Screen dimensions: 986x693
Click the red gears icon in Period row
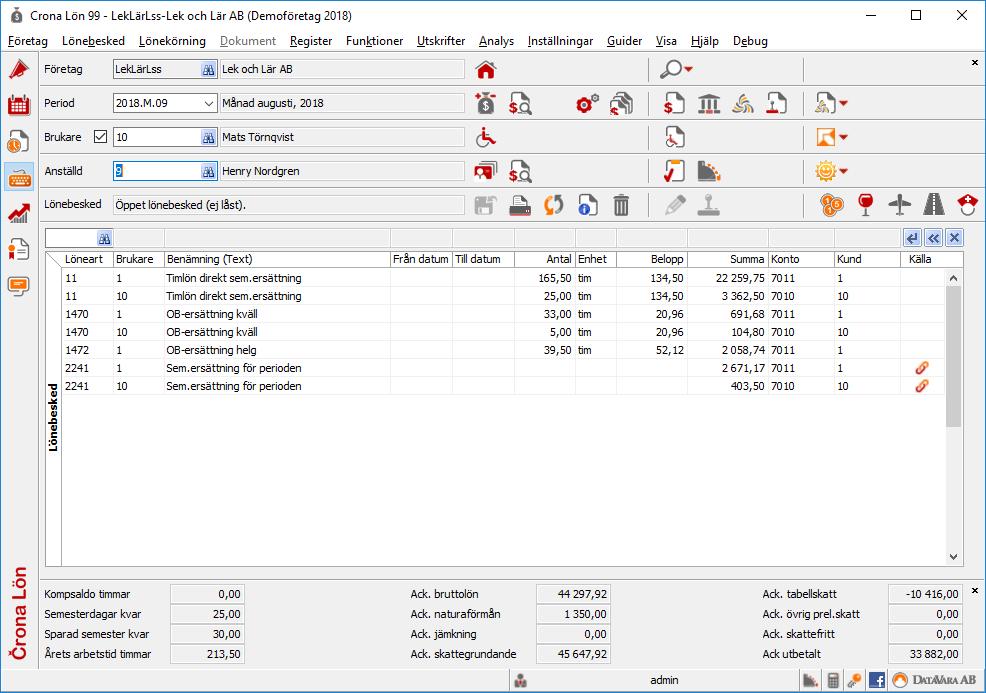587,104
